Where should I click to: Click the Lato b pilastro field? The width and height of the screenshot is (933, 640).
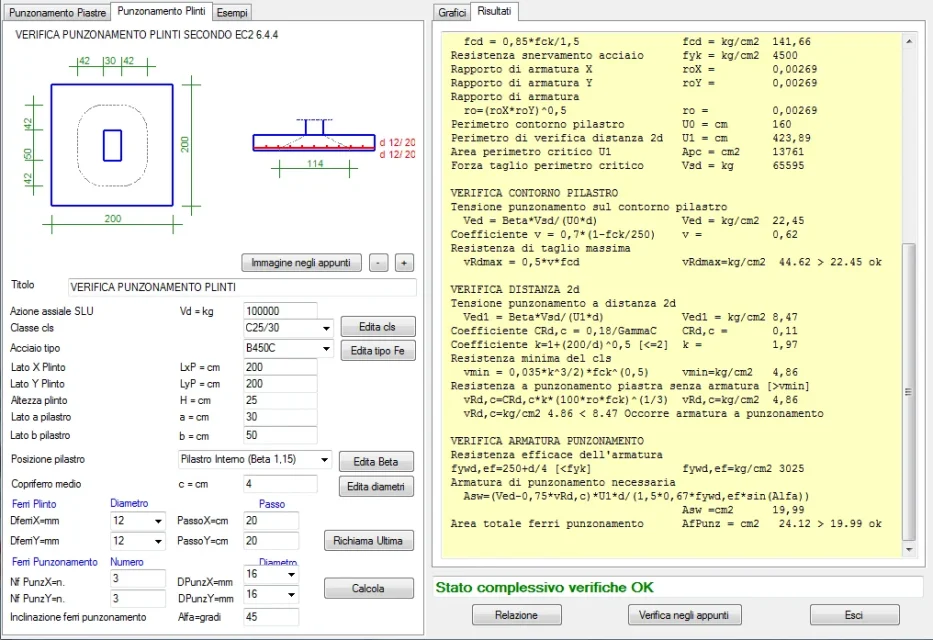[x=280, y=435]
